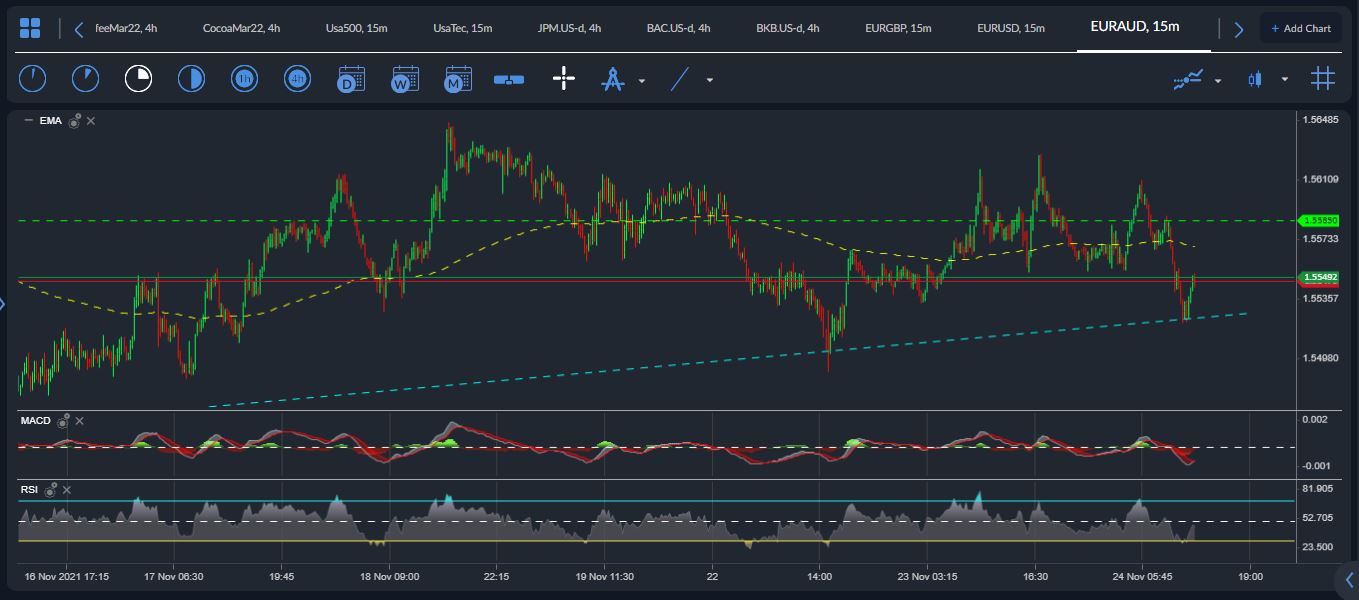
Task: Open EMA indicator settings gear
Action: [x=74, y=121]
